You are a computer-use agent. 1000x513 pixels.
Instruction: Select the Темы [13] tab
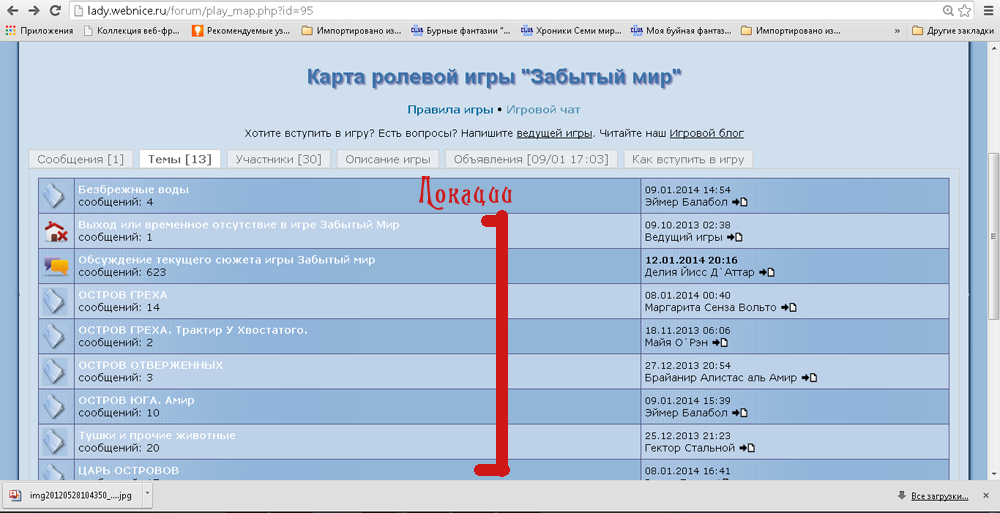[180, 159]
